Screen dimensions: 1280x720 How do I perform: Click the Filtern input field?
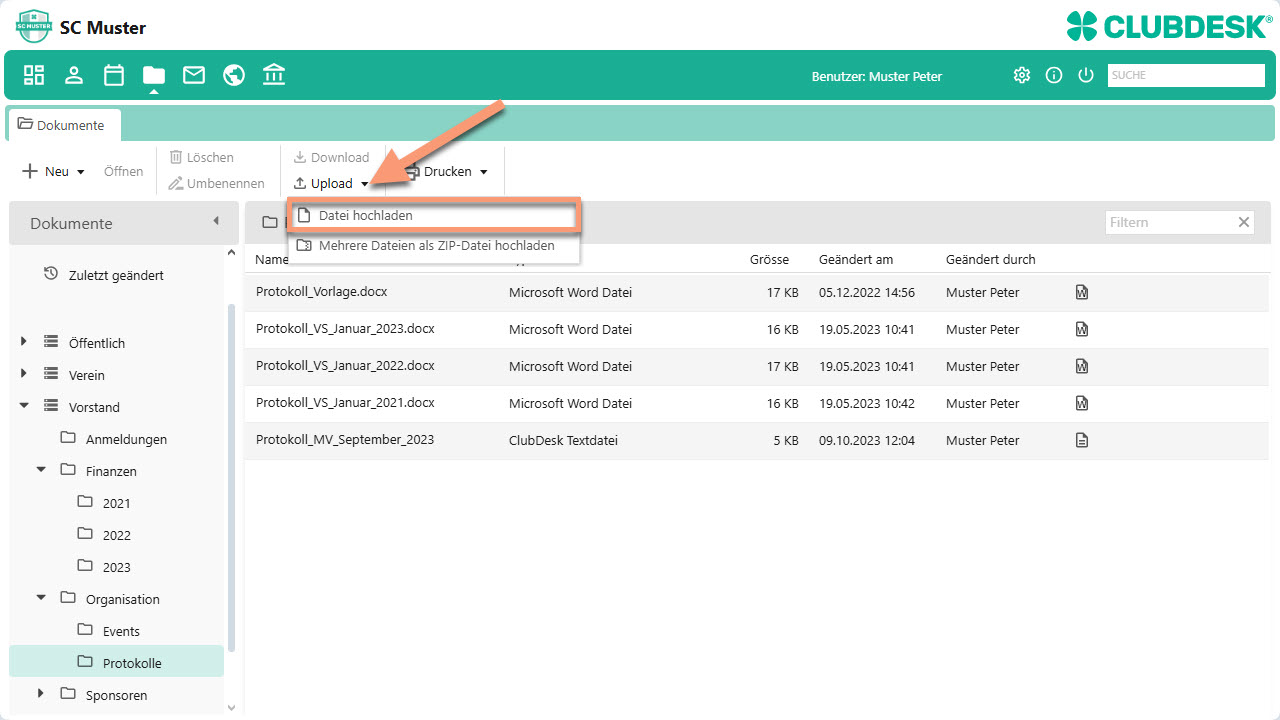[1168, 222]
